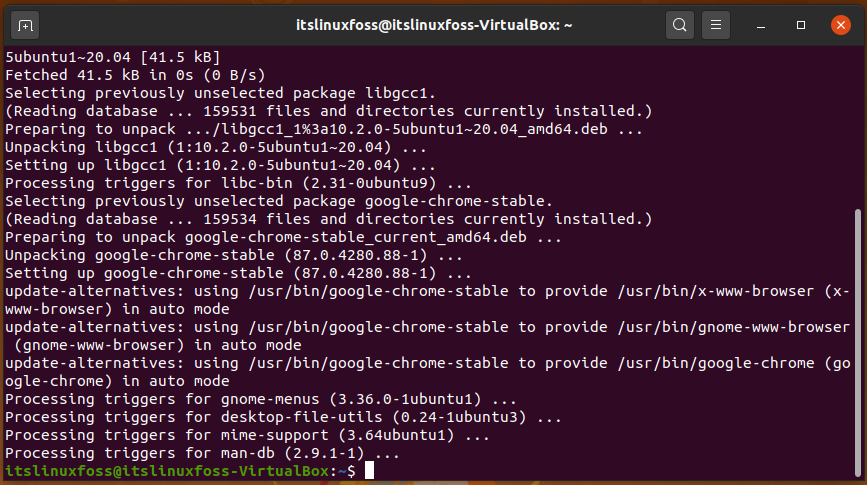Viewport: 867px width, 485px height.
Task: Open the terminal hamburger menu
Action: 715,25
